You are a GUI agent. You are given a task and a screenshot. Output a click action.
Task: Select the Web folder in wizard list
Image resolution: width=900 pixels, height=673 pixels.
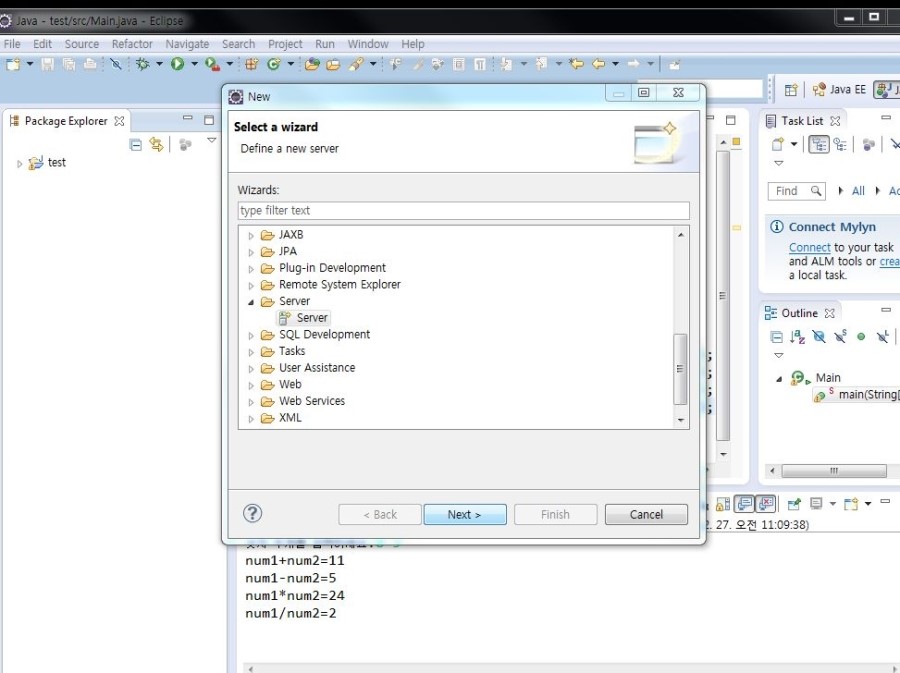pos(290,384)
